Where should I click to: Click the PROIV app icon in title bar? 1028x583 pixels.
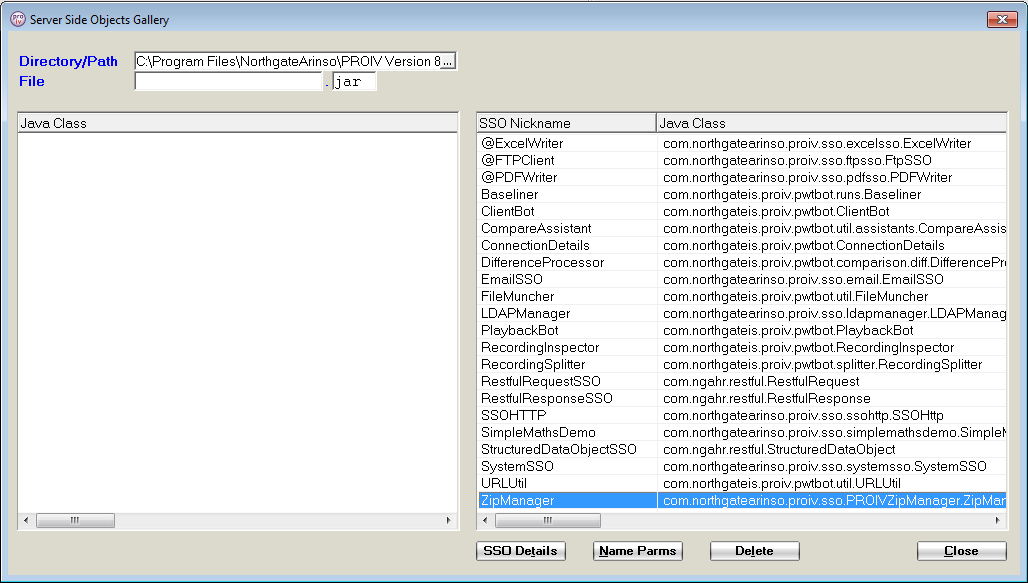[x=18, y=20]
